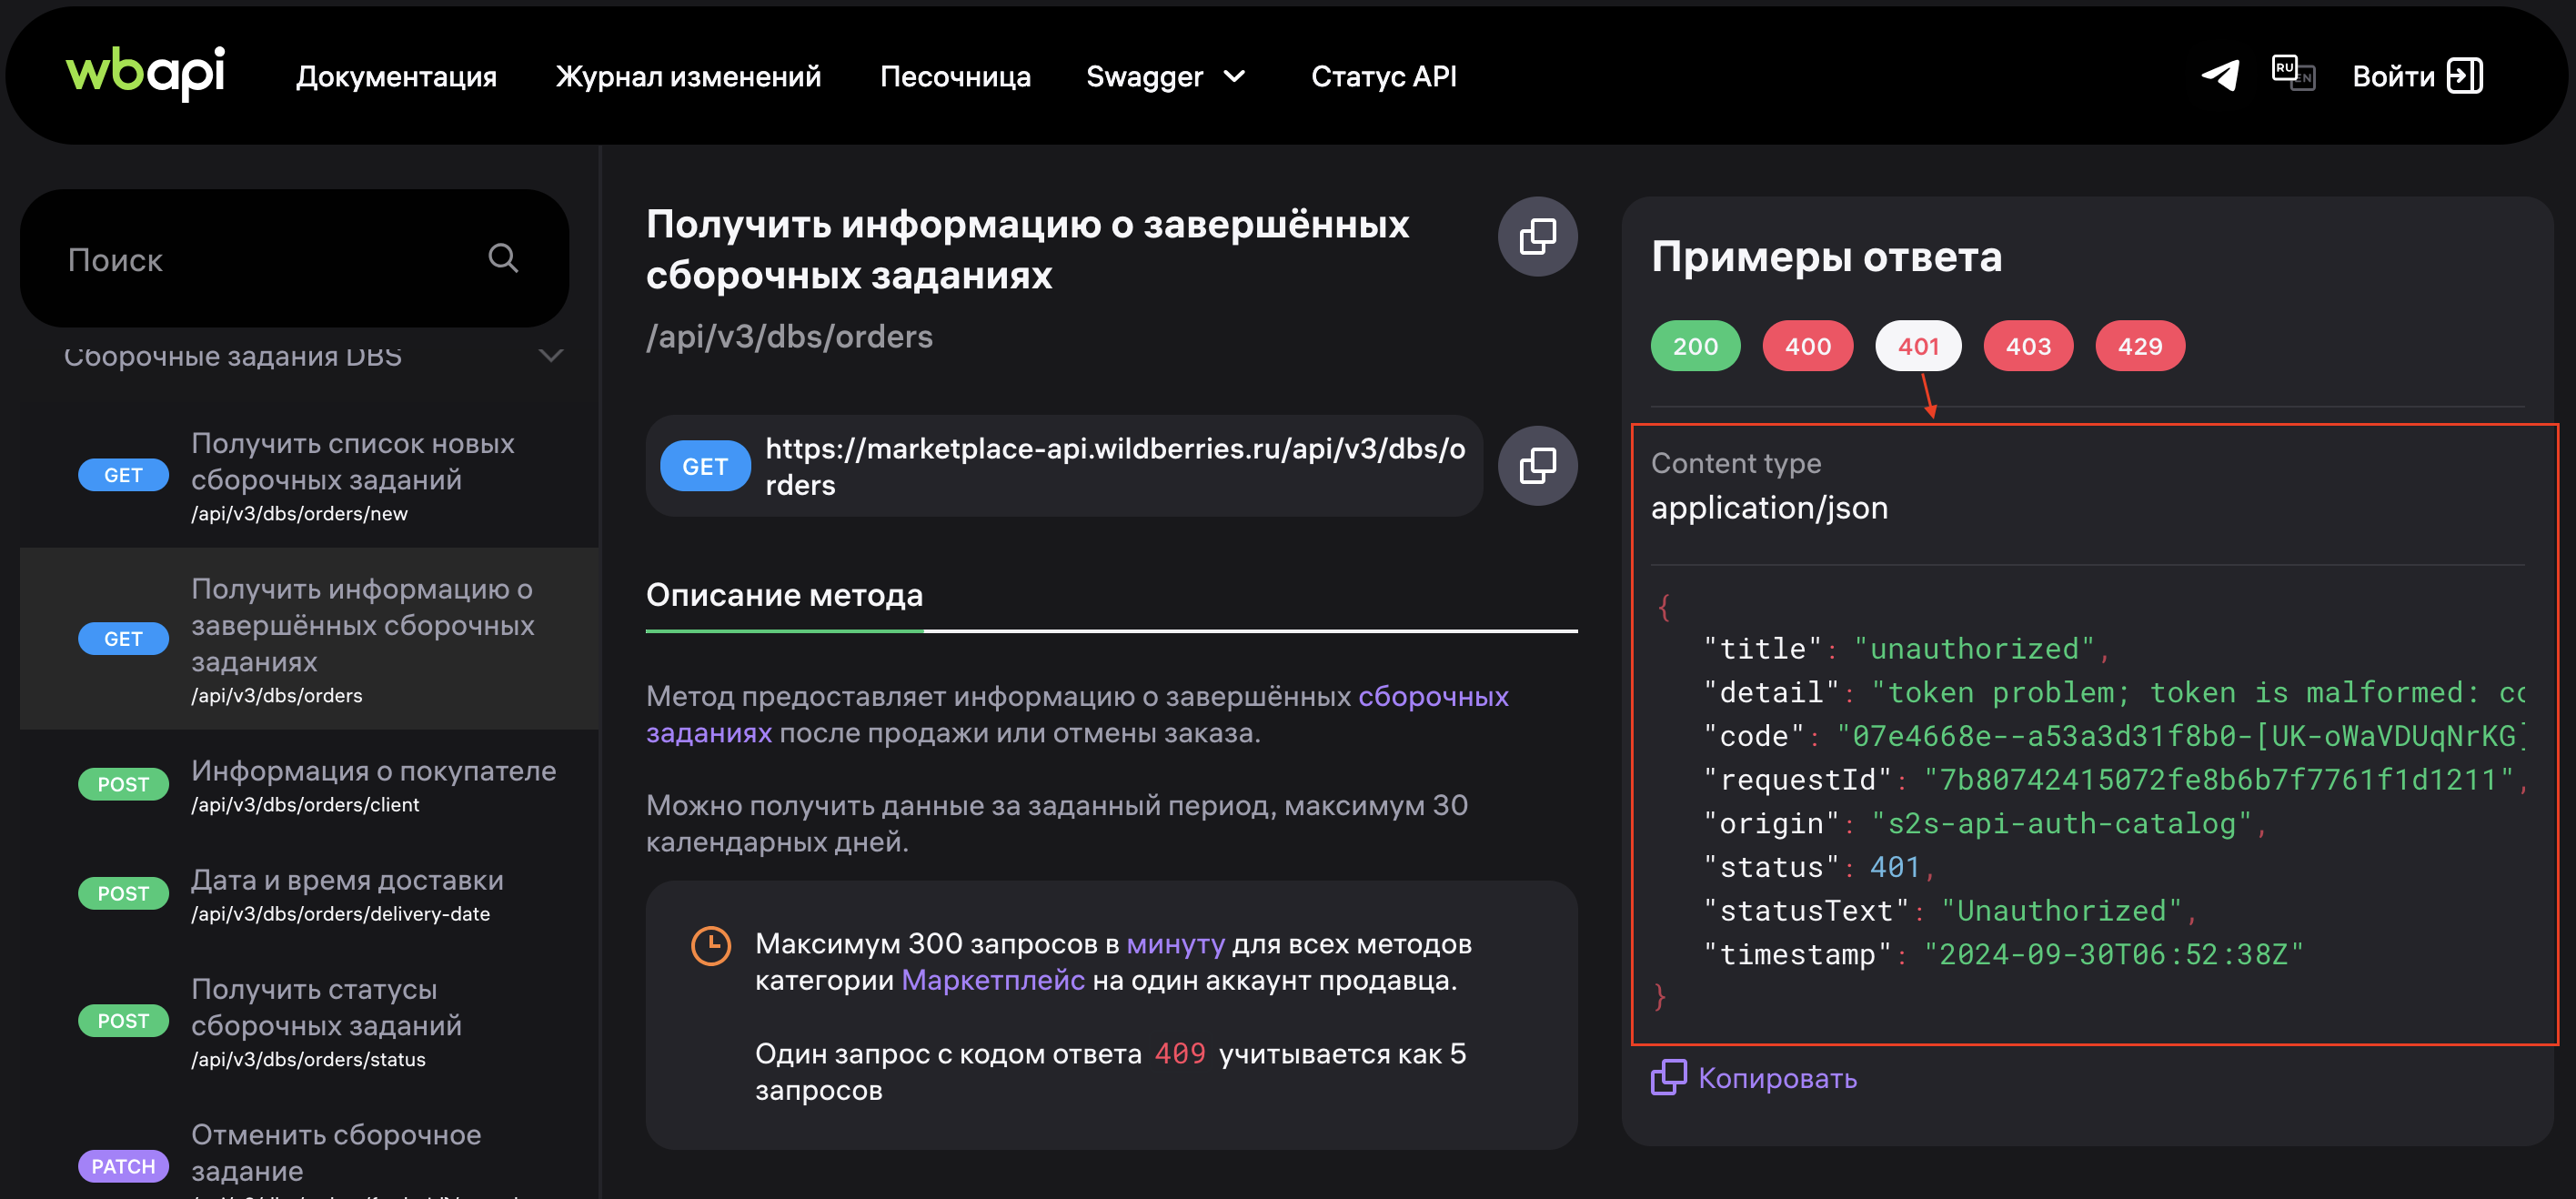
Task: Click the GET badge beside the URL
Action: click(x=704, y=466)
